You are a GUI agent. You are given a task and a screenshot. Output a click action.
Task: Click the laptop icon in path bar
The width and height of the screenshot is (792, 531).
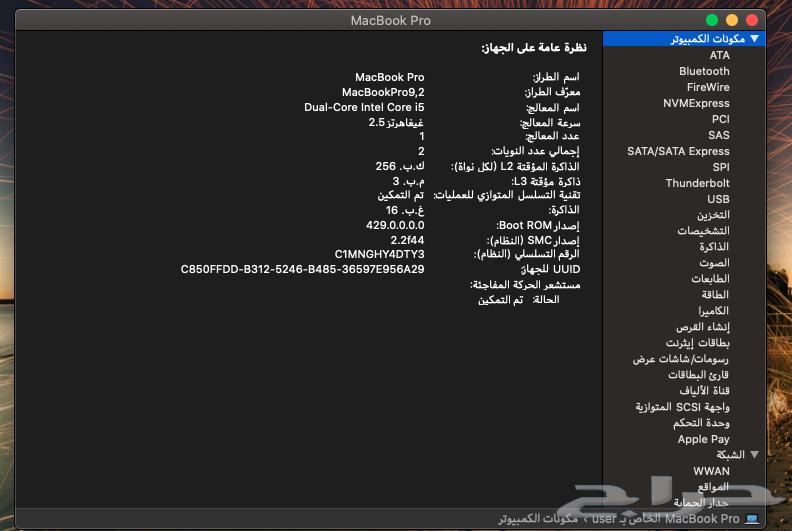coord(752,519)
